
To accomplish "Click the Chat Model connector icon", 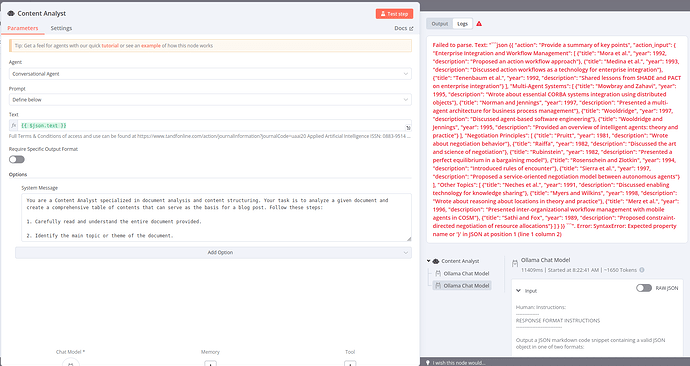I will [x=70, y=362].
